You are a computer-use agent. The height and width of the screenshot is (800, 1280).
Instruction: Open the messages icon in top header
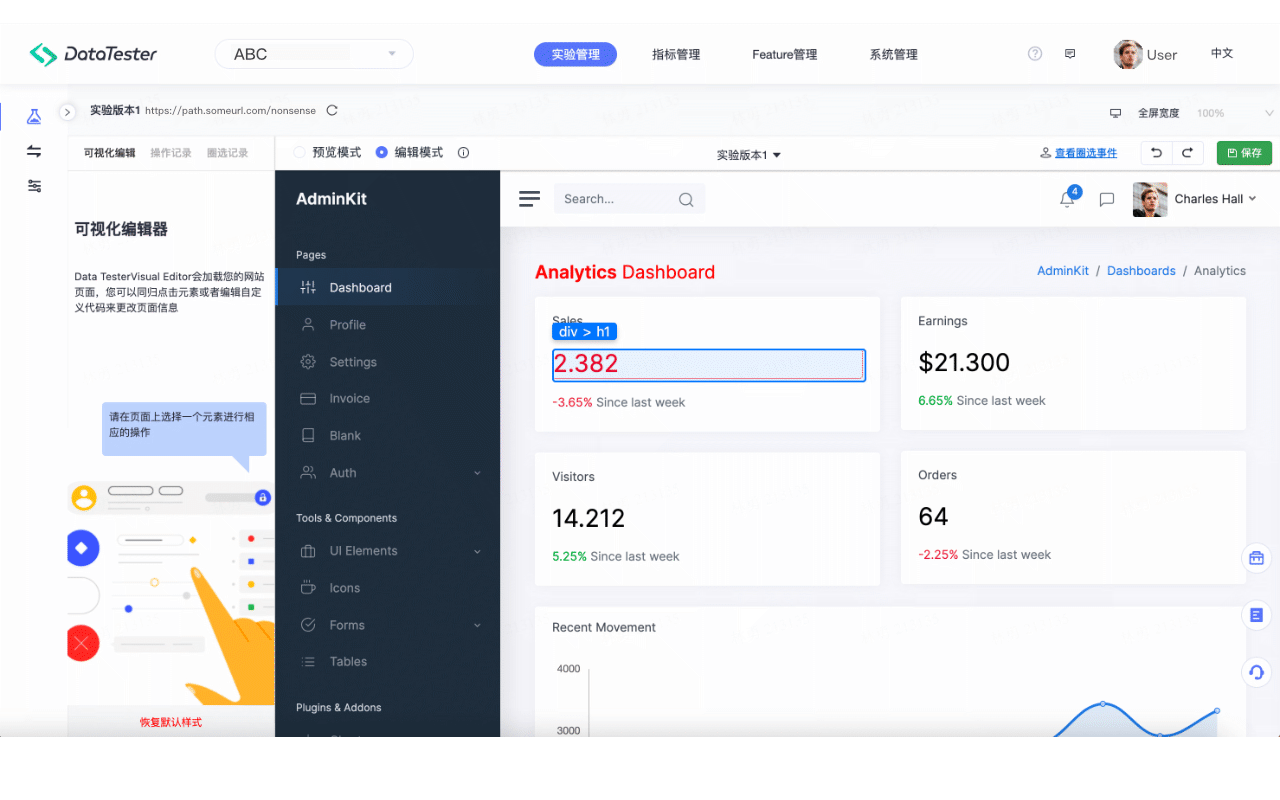pos(1070,54)
